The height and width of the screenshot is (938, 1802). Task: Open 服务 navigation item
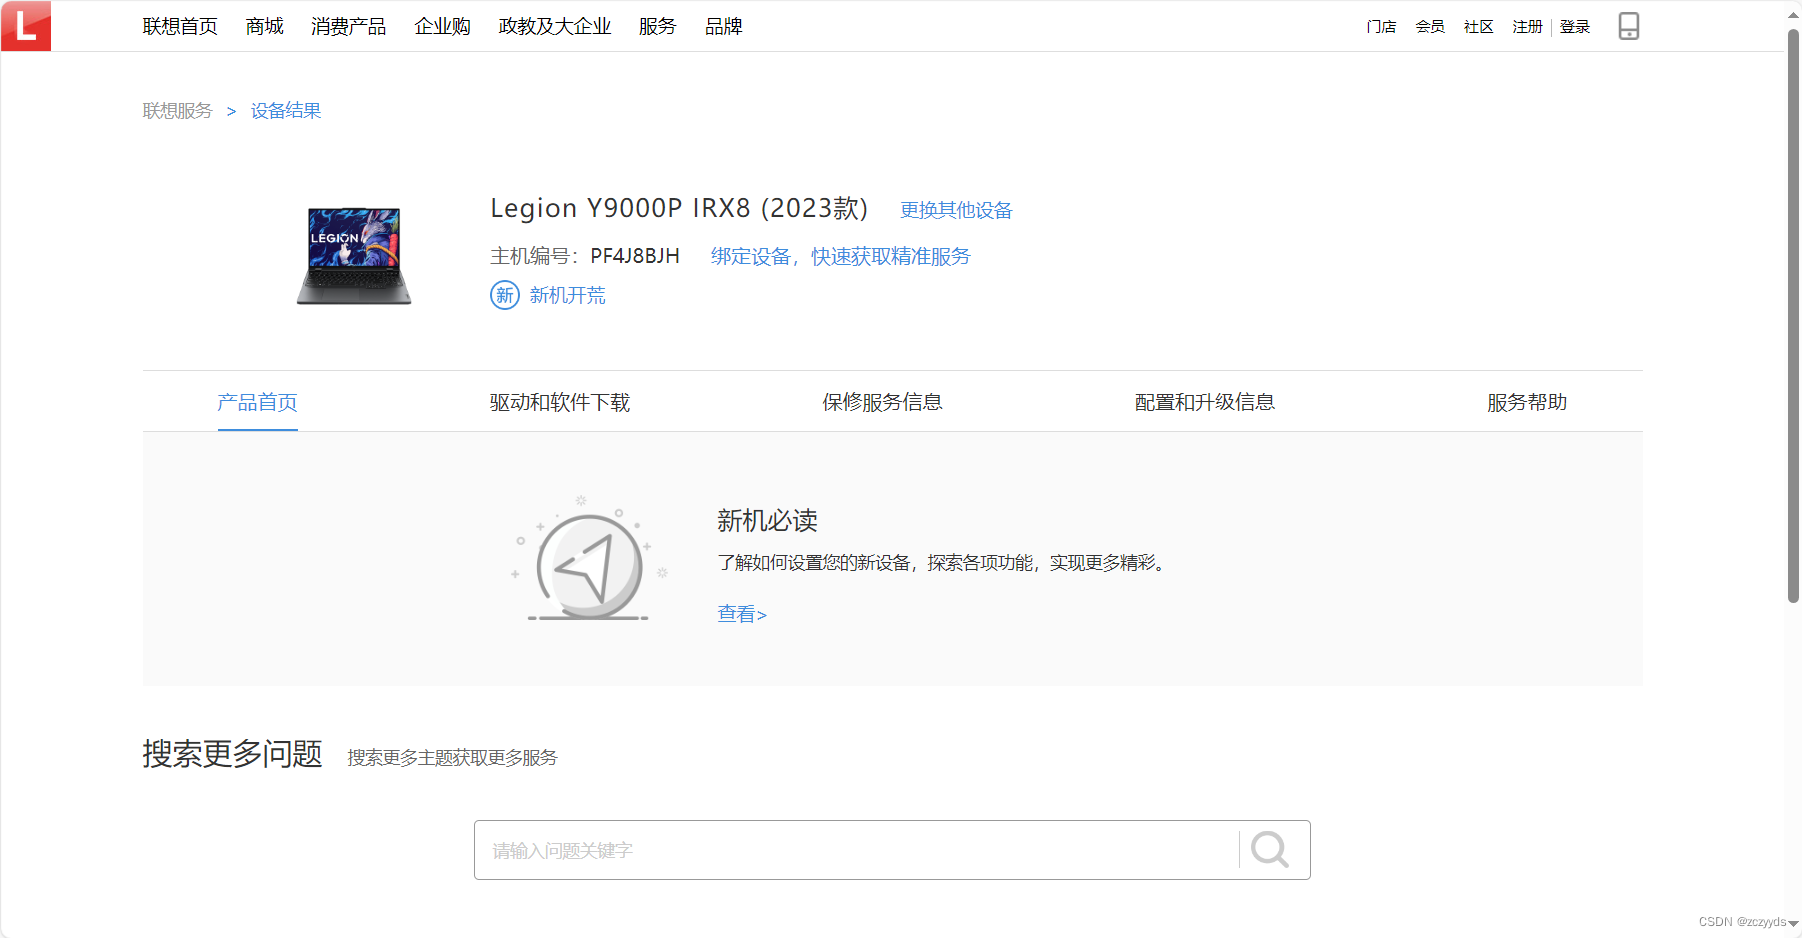tap(658, 27)
